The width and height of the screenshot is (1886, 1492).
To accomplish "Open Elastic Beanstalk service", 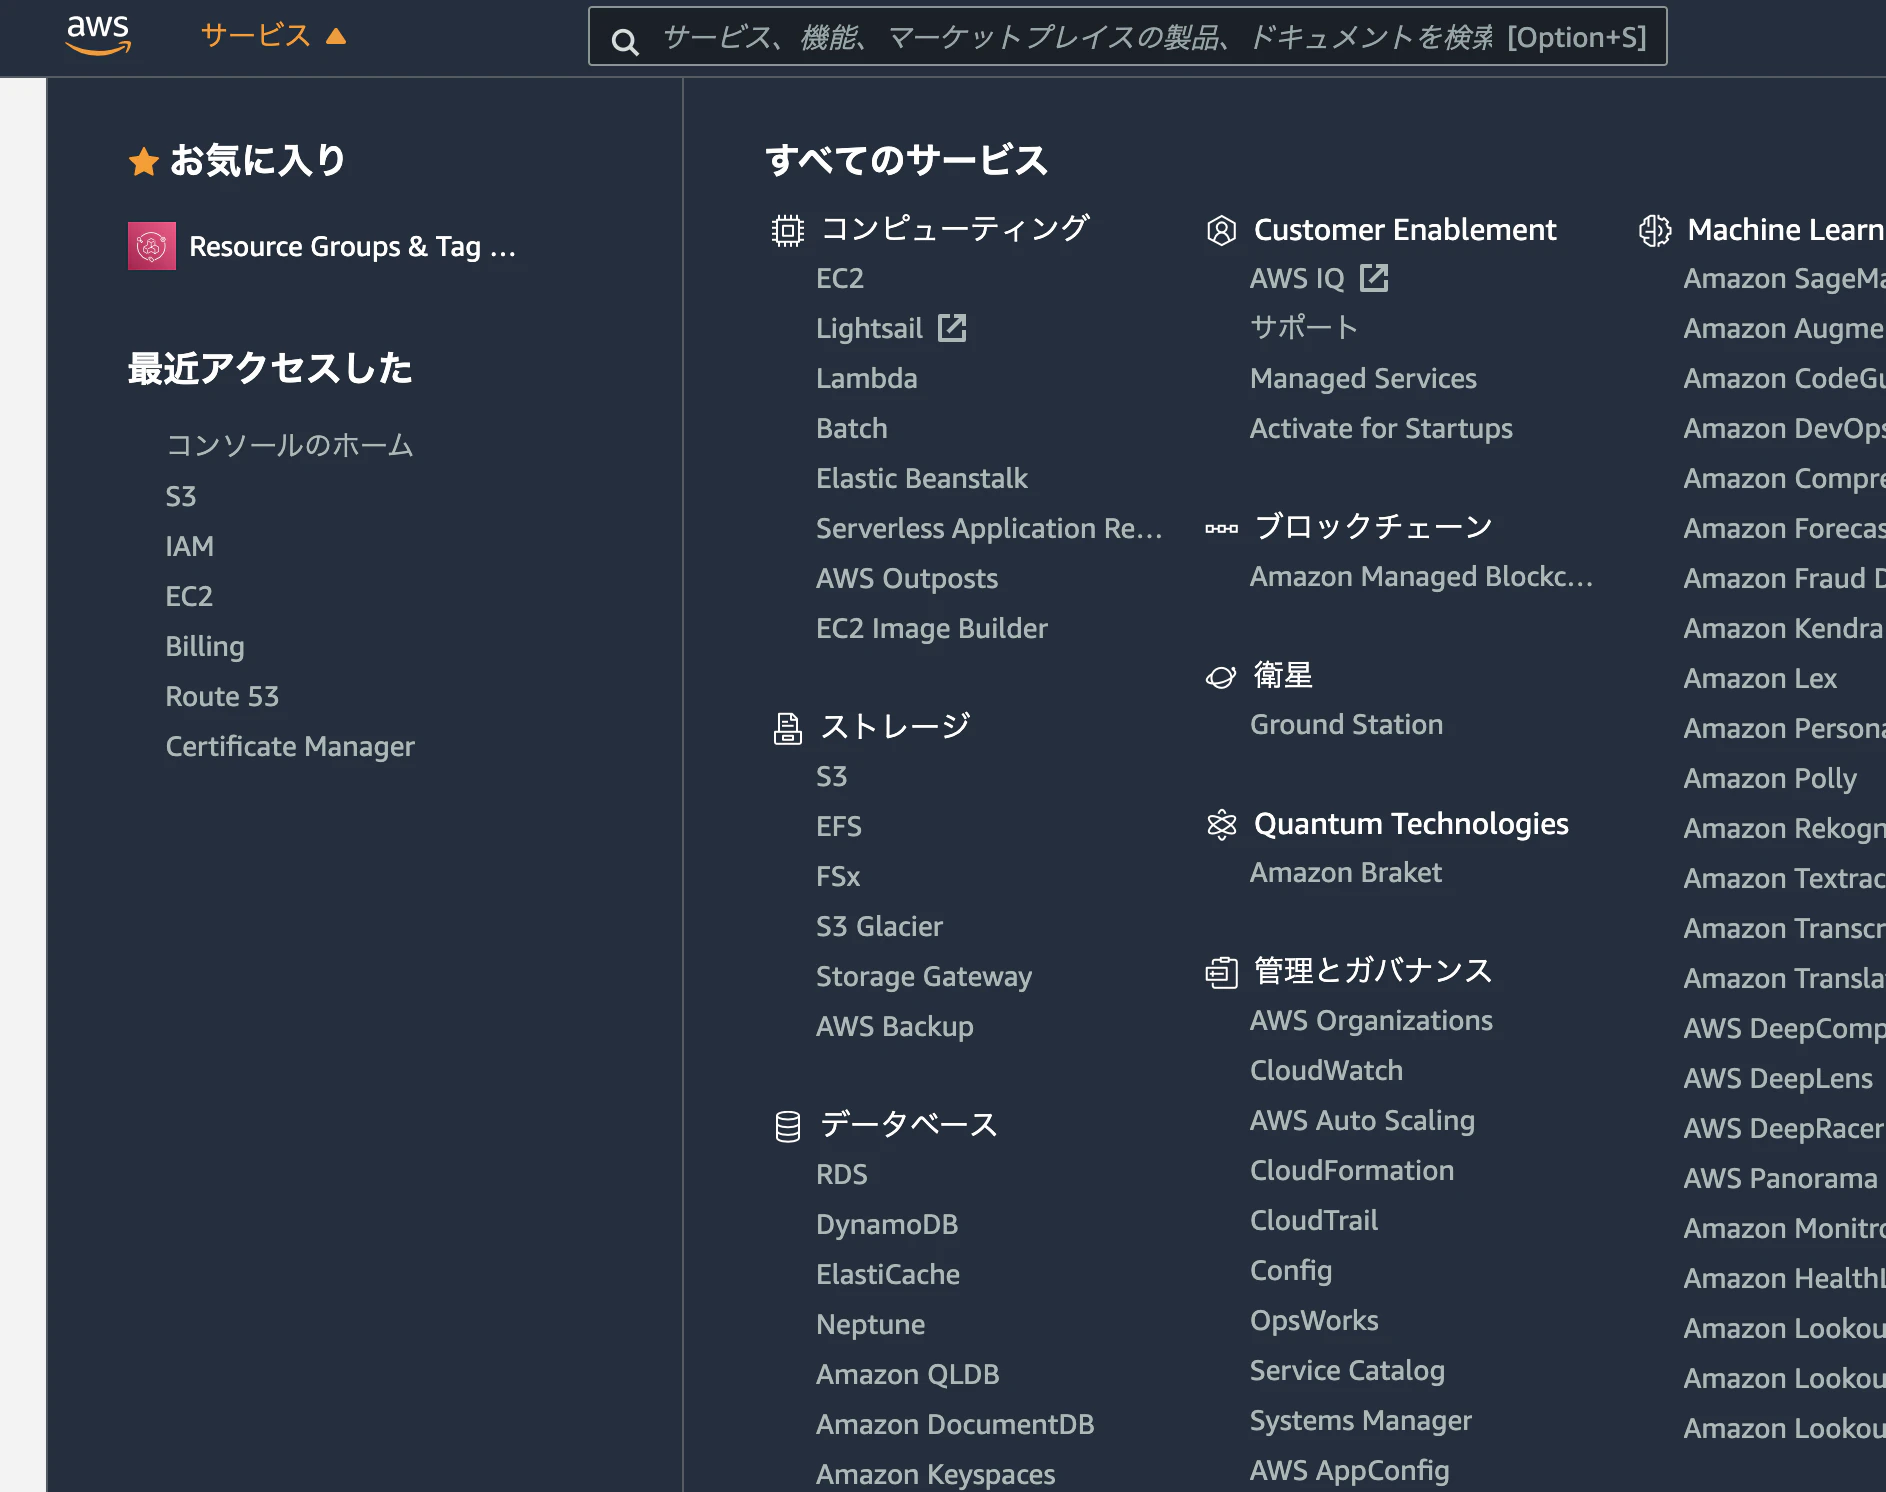I will [x=922, y=478].
